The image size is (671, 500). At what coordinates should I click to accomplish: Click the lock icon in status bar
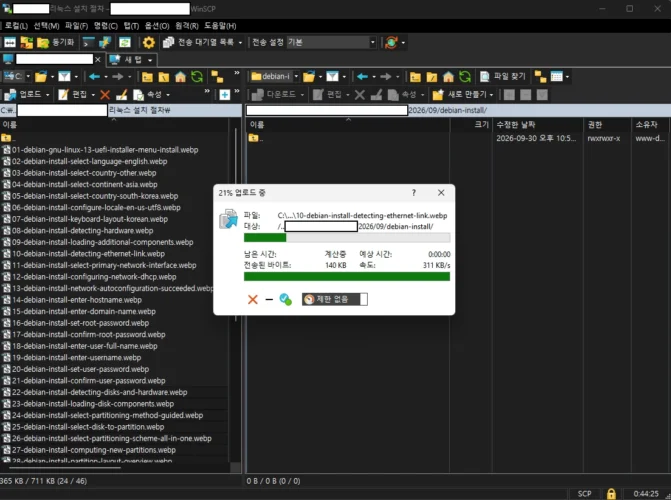click(611, 494)
